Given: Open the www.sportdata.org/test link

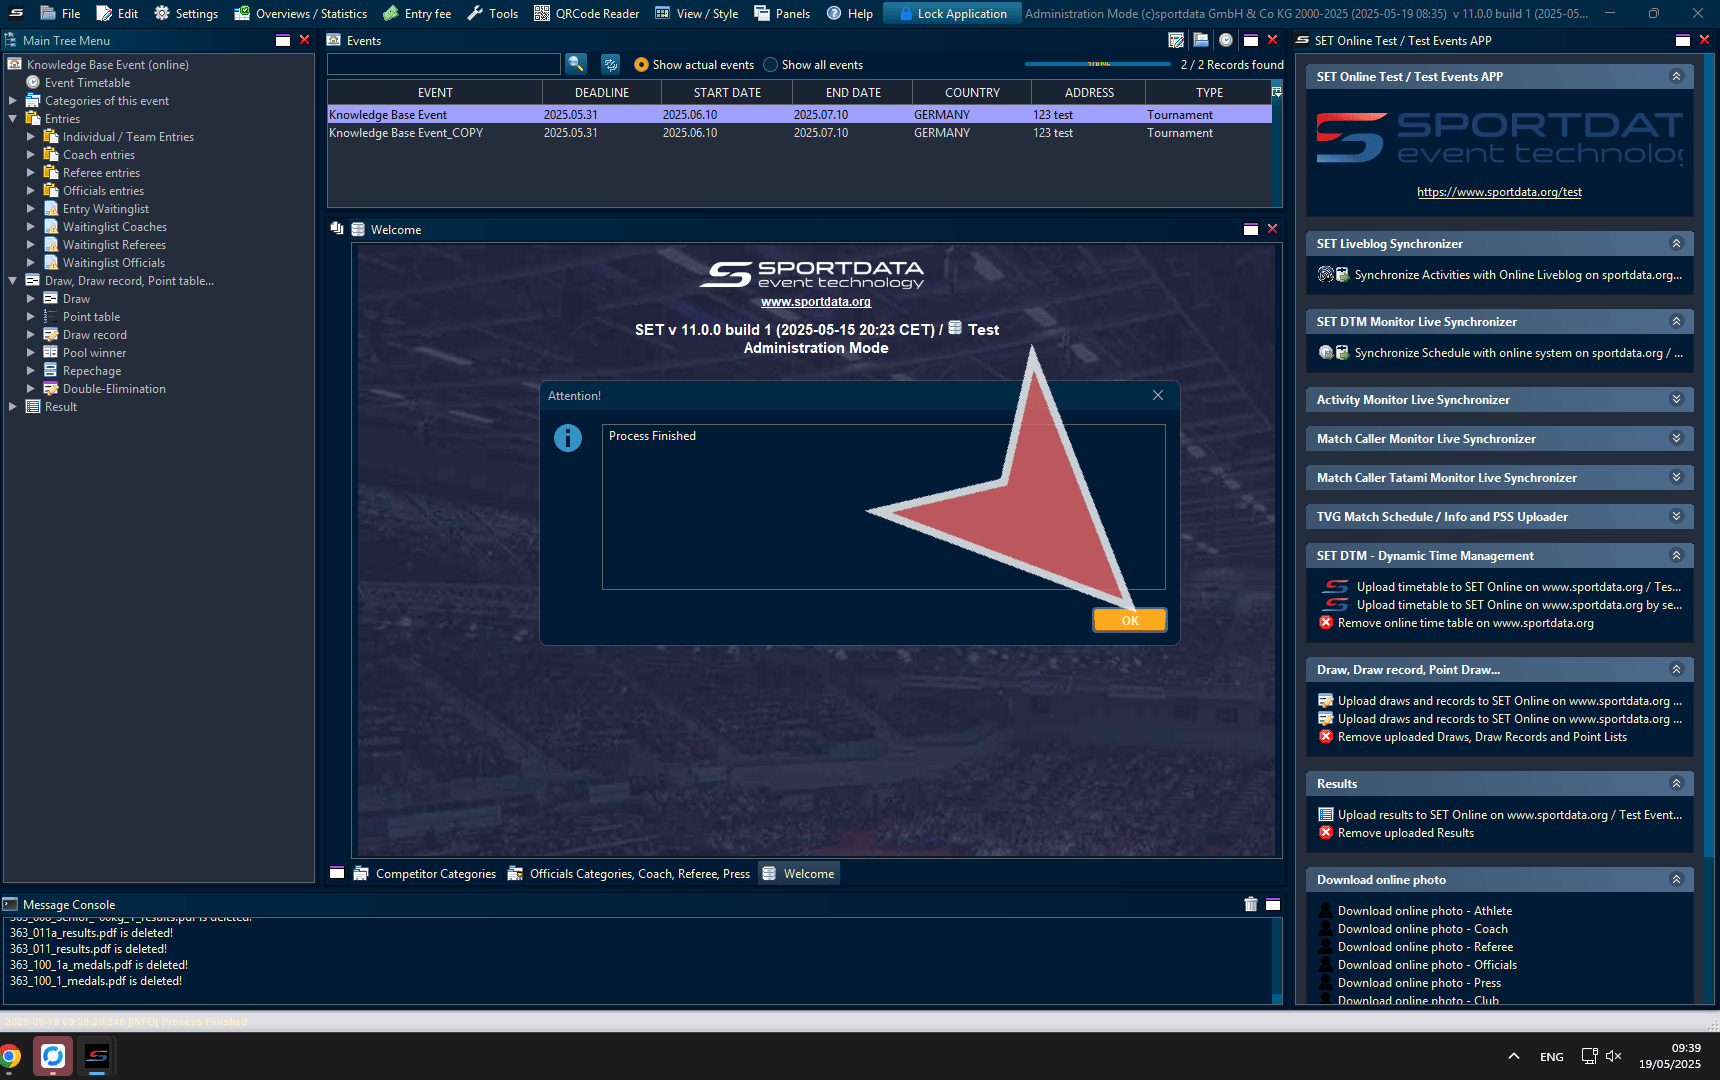Looking at the screenshot, I should (1499, 192).
